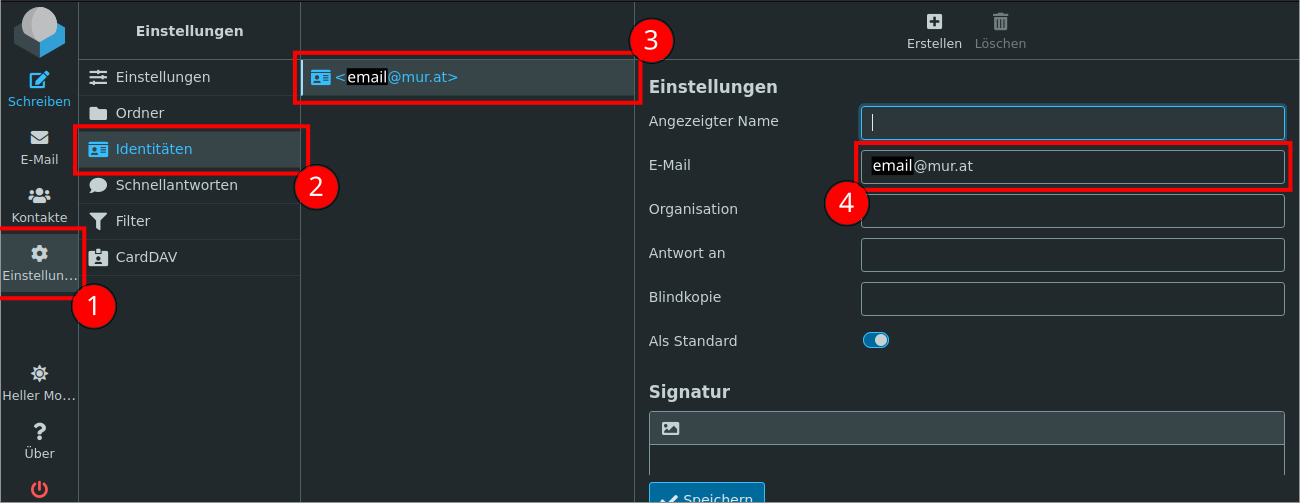Click the red logout power icon
This screenshot has width=1300, height=503.
click(x=39, y=489)
